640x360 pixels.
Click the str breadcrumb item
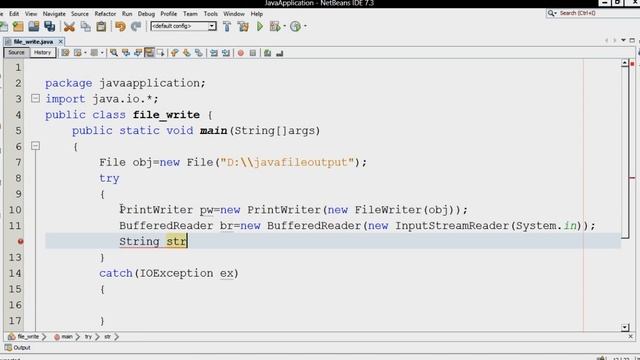[x=107, y=337]
